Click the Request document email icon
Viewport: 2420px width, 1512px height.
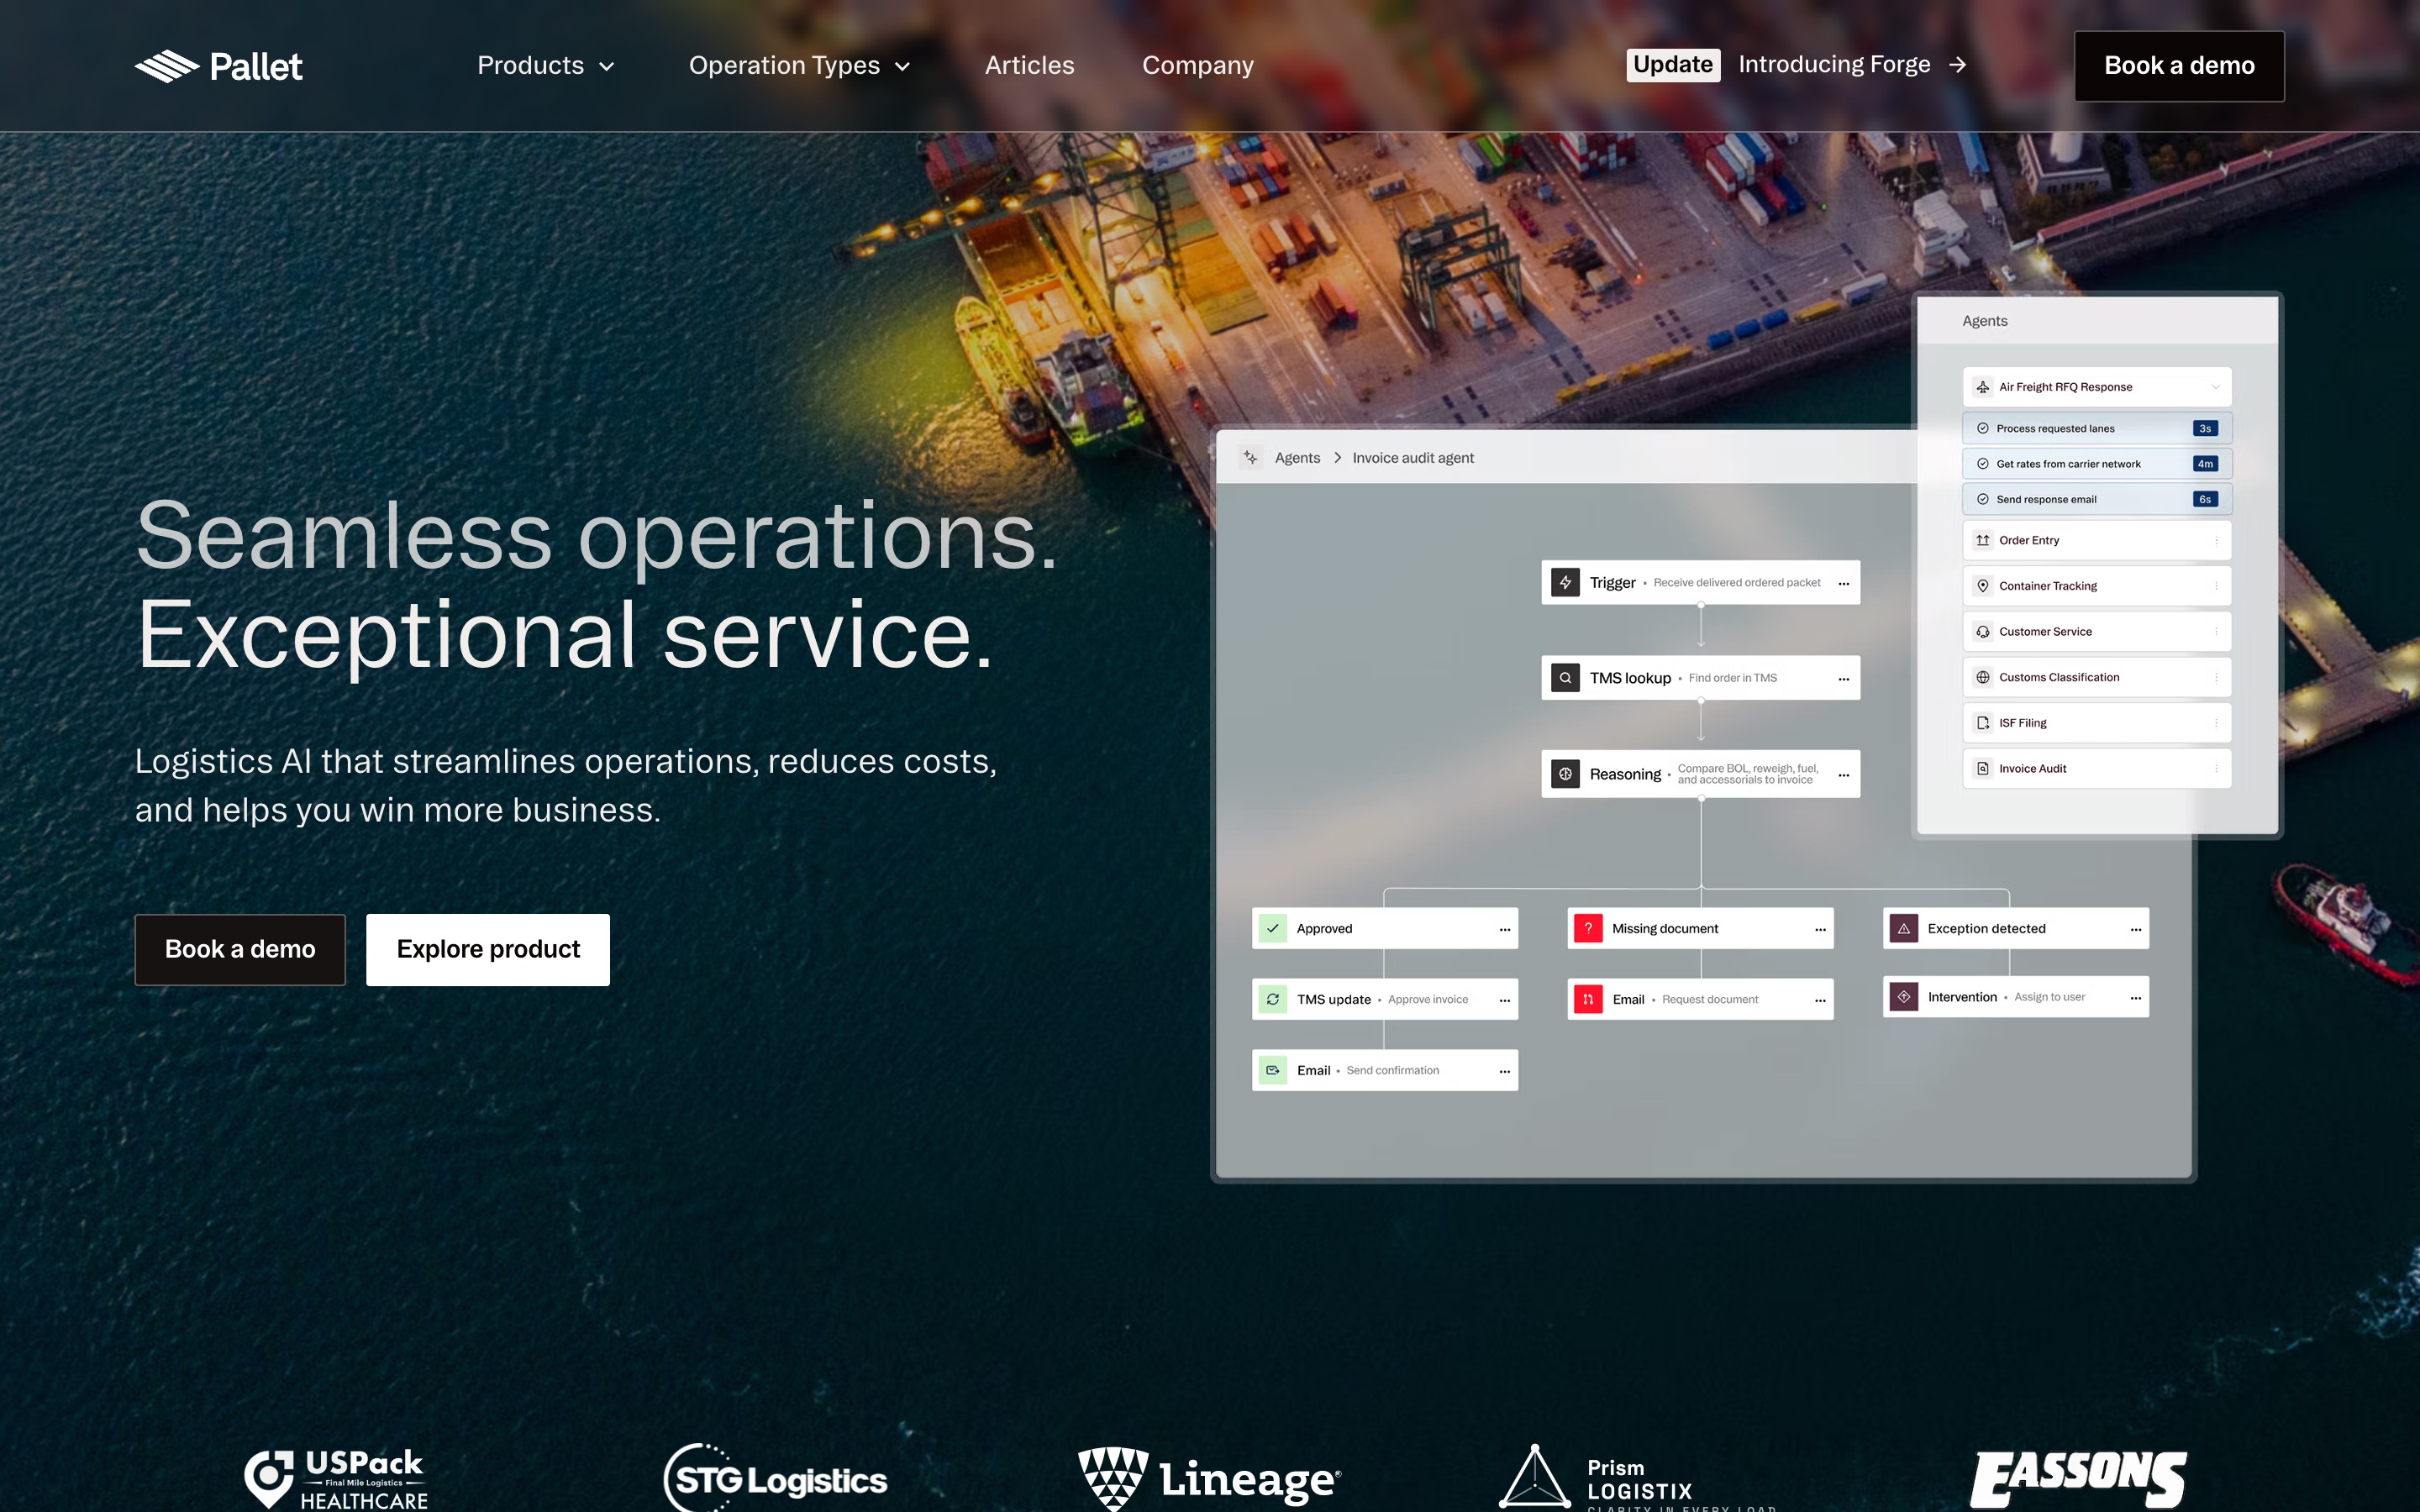click(1588, 999)
